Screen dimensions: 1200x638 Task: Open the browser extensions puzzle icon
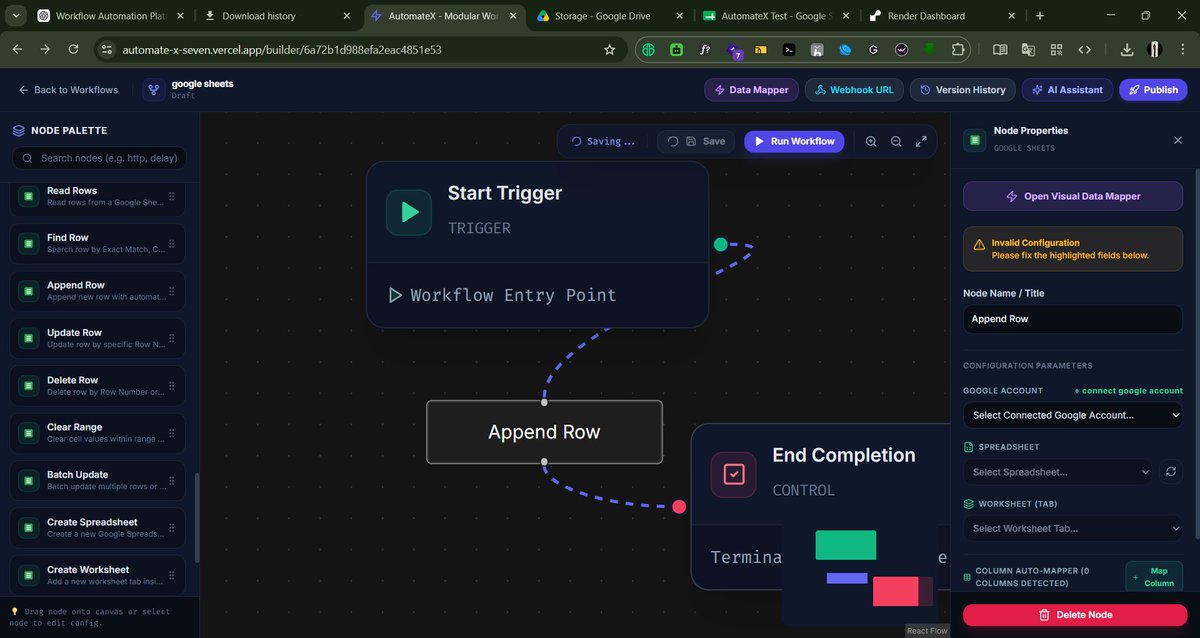click(x=958, y=49)
